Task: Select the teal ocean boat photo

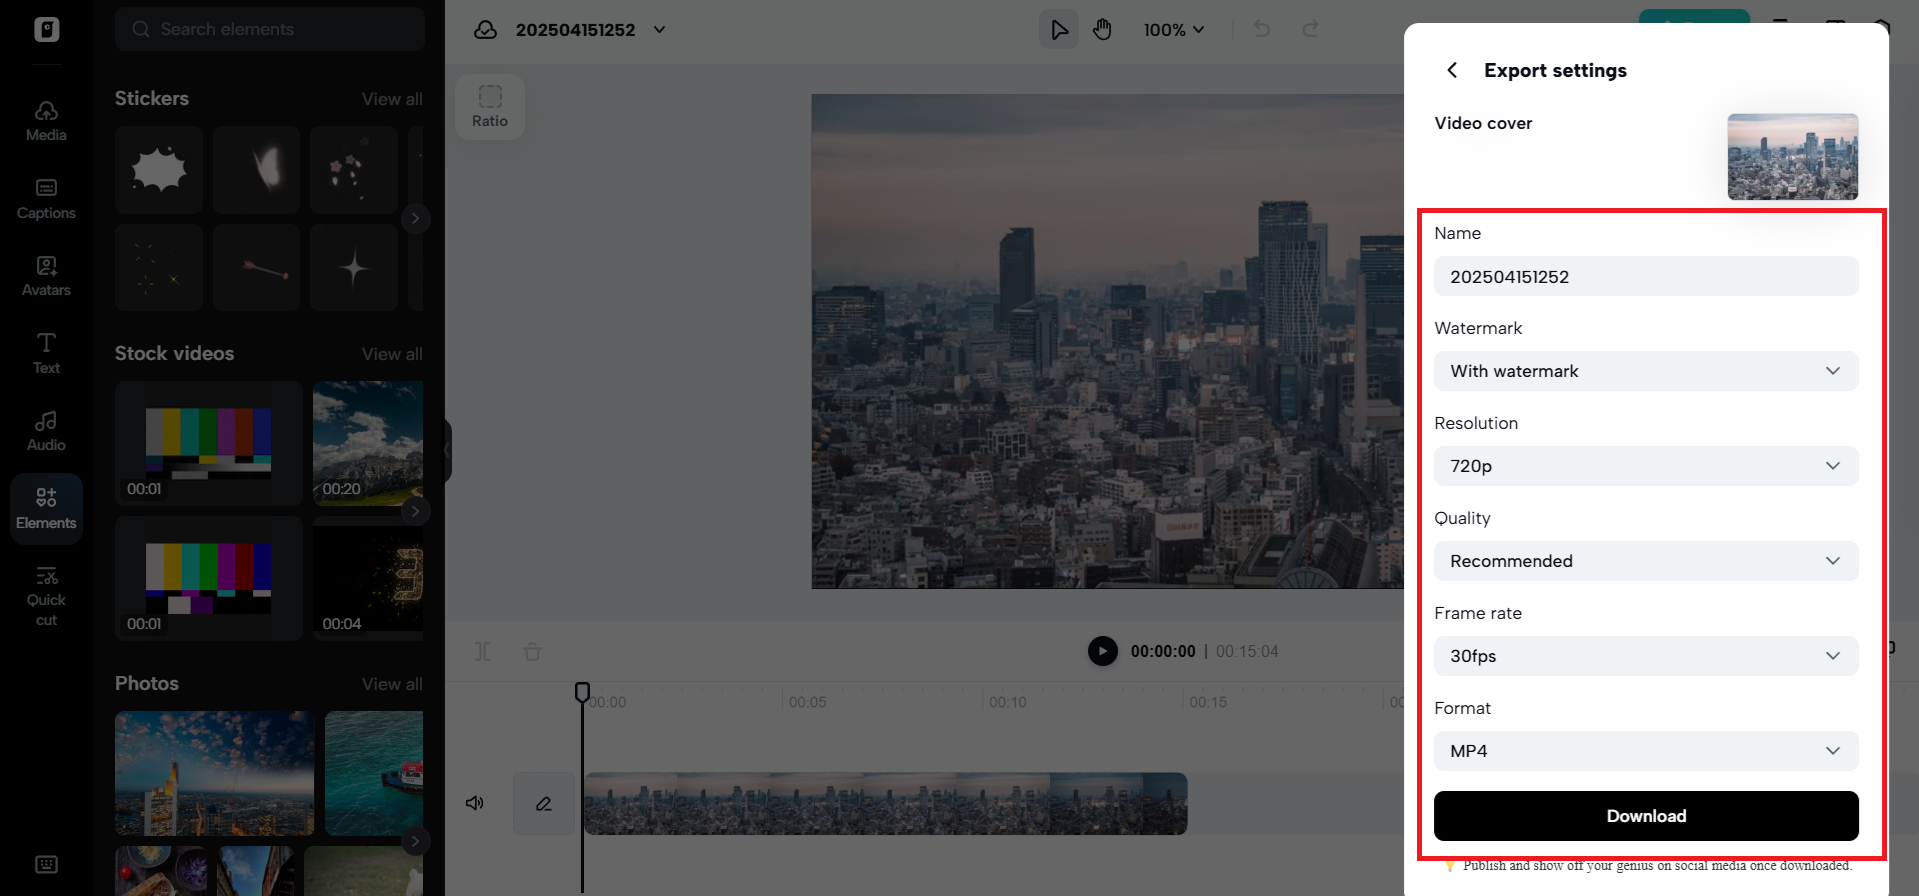Action: (x=374, y=773)
